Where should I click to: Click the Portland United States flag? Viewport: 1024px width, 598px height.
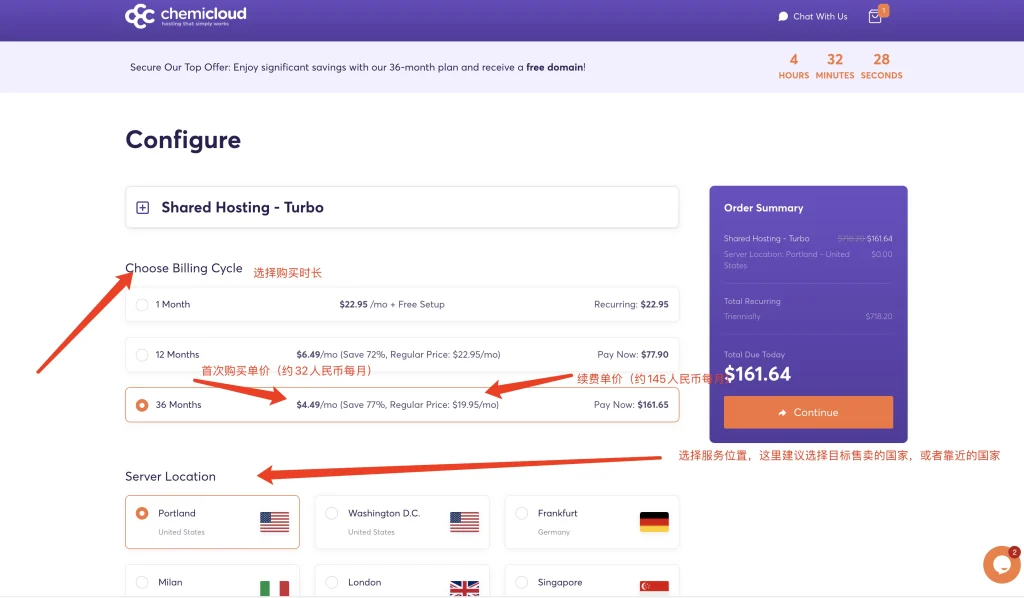[x=274, y=522]
